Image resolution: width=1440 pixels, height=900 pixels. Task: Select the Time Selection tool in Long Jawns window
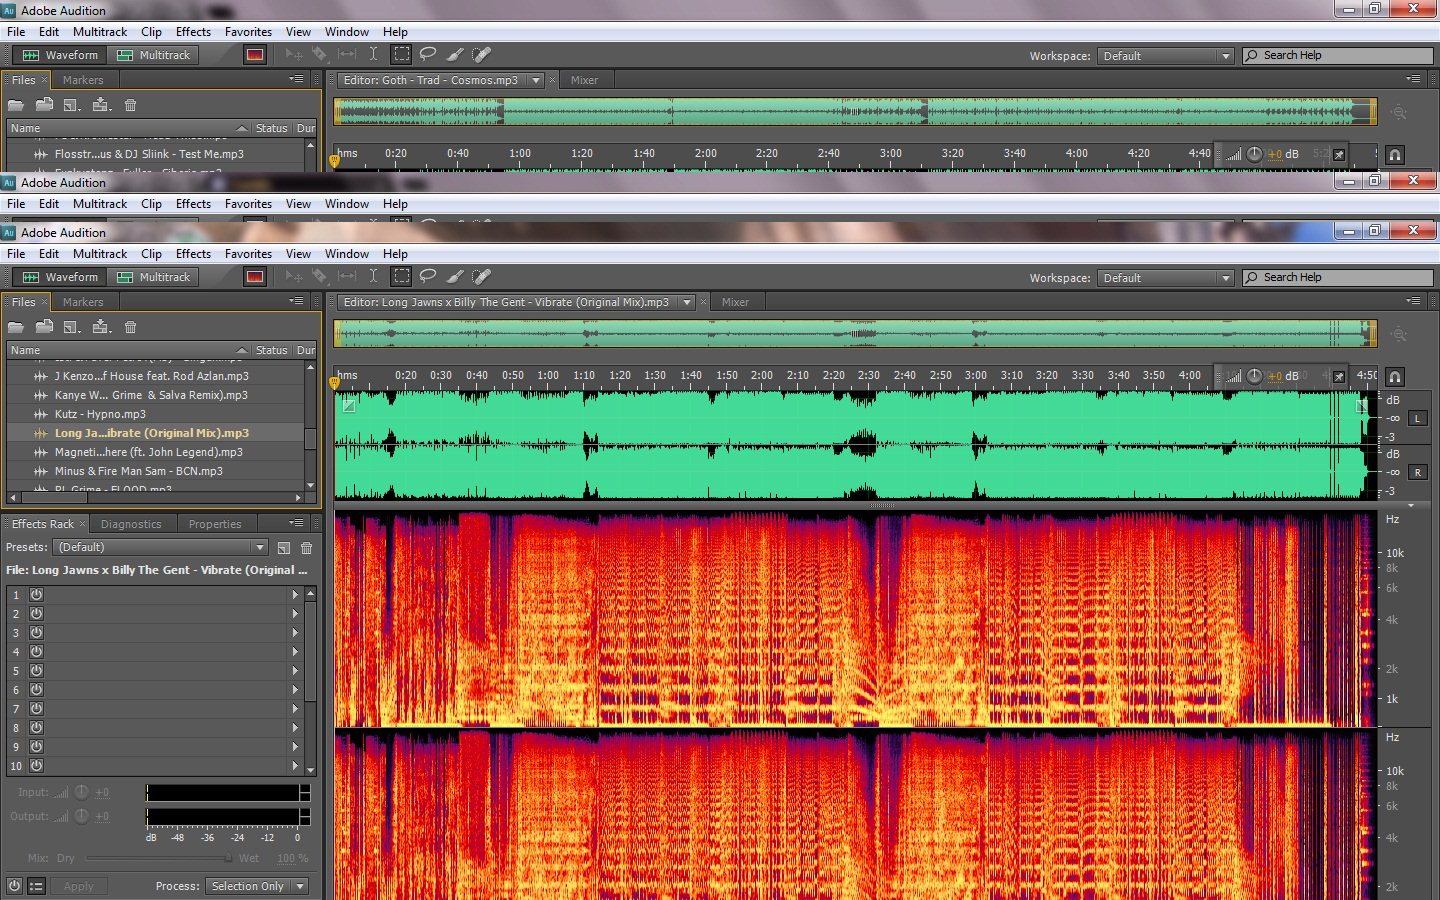coord(373,277)
